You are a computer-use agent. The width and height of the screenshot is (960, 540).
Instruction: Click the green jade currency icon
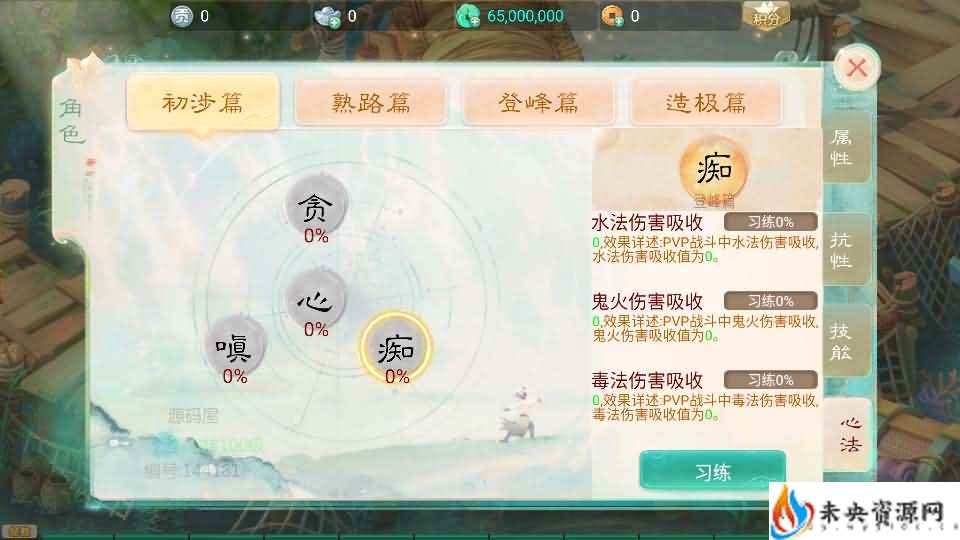[468, 16]
